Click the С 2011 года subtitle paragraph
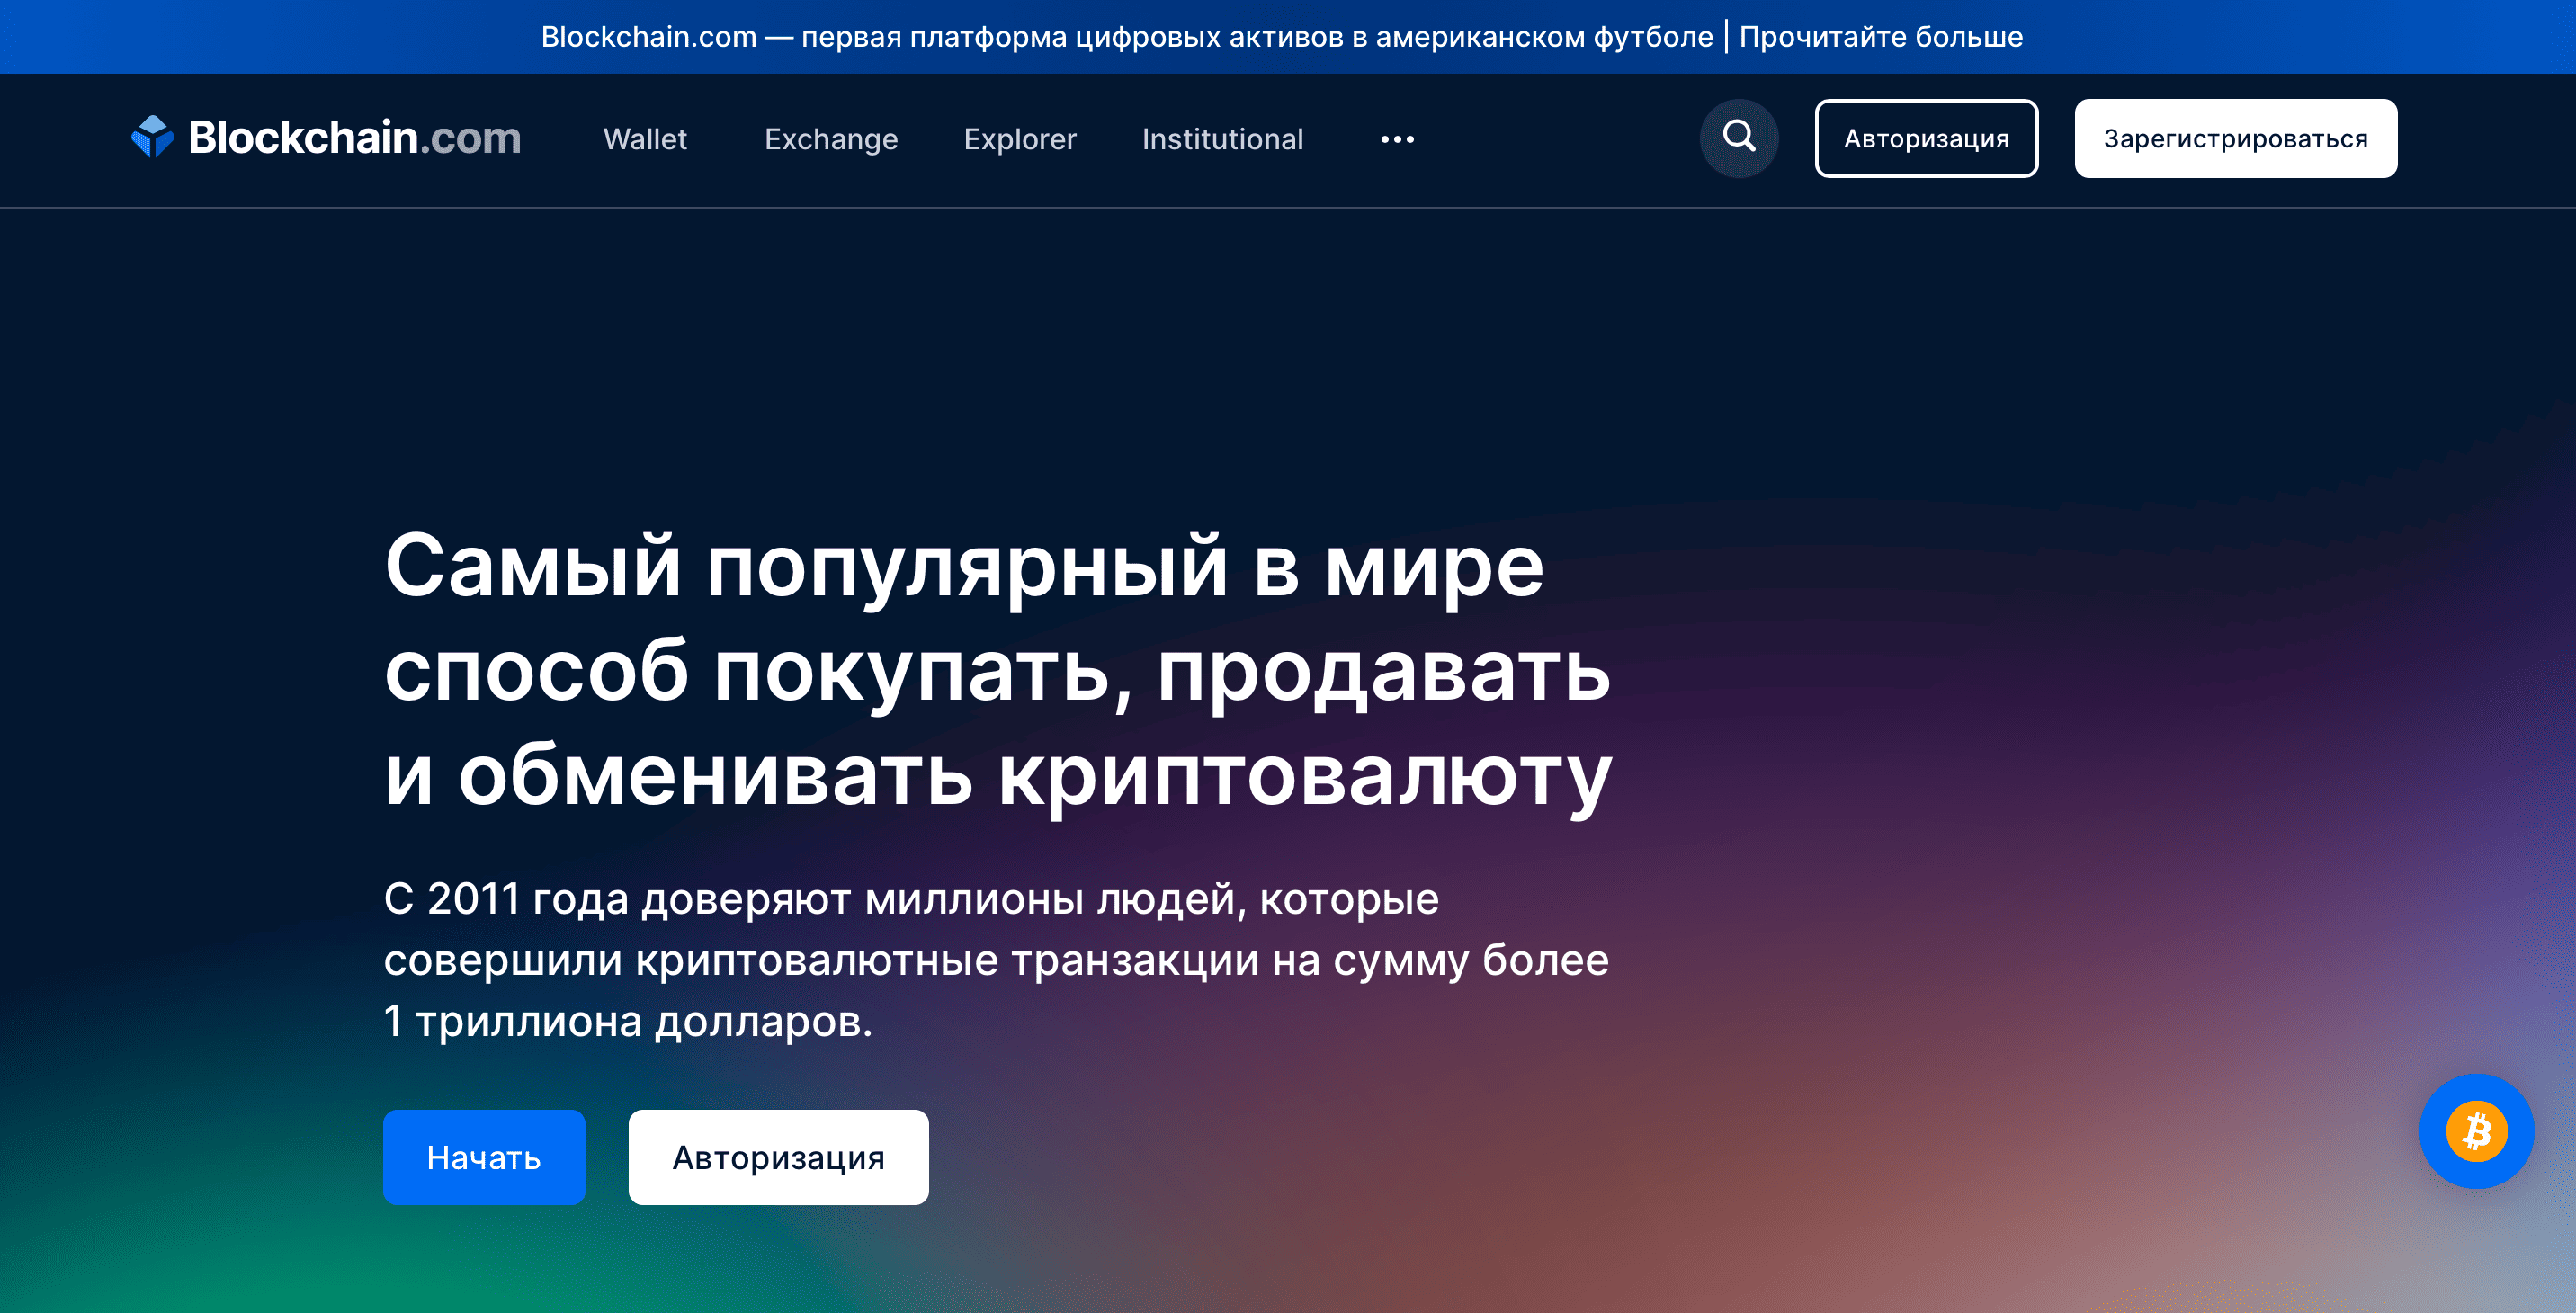 pos(995,959)
